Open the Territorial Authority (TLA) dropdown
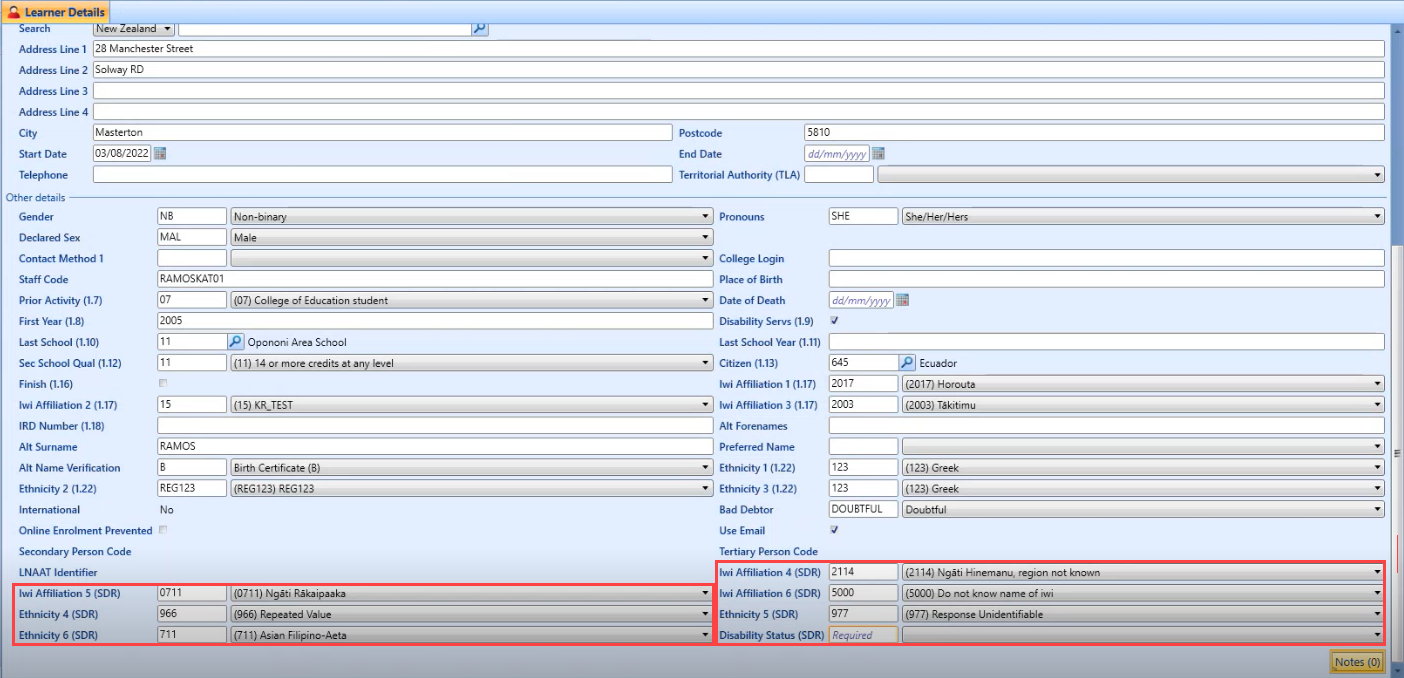 (1131, 175)
